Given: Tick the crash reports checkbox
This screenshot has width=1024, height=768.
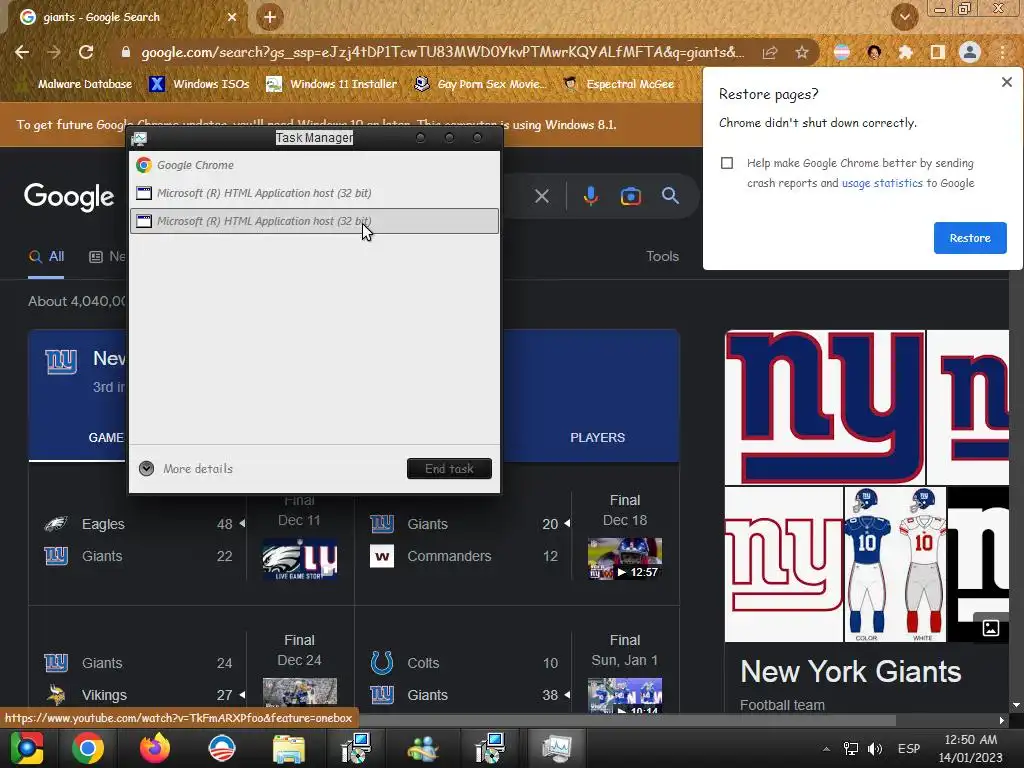Looking at the screenshot, I should pos(727,163).
